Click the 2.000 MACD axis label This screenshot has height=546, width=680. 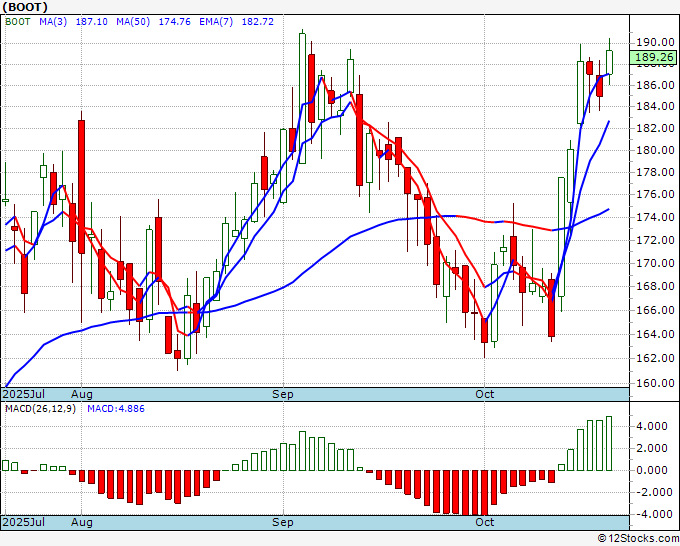tap(652, 448)
